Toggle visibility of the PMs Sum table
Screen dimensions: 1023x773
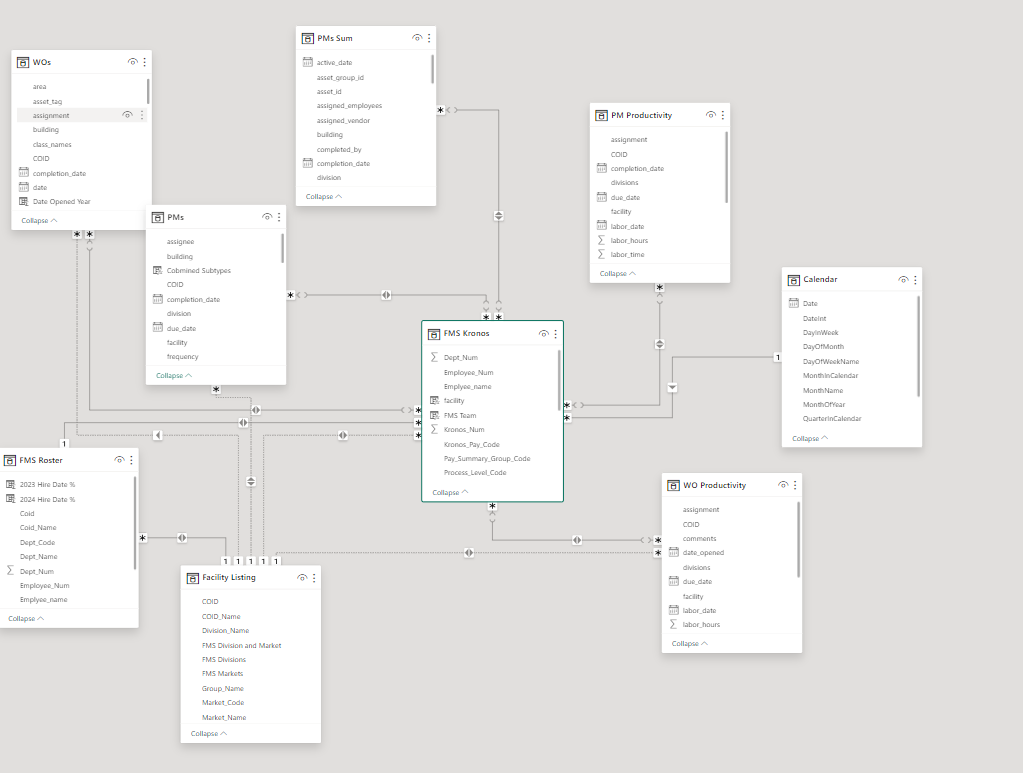click(x=417, y=38)
